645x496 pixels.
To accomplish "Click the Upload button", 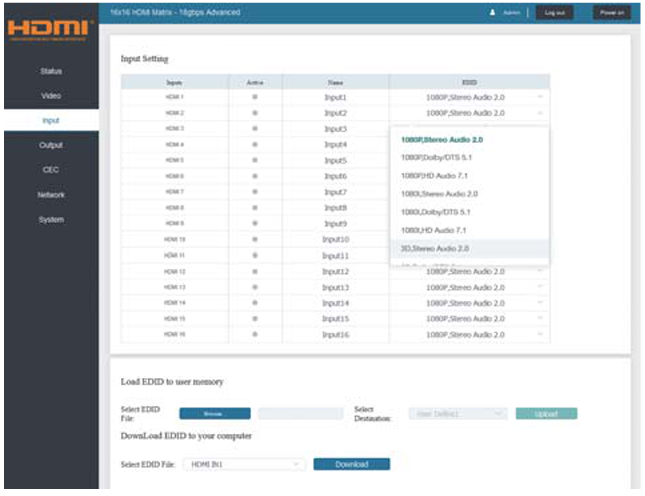I will (546, 413).
